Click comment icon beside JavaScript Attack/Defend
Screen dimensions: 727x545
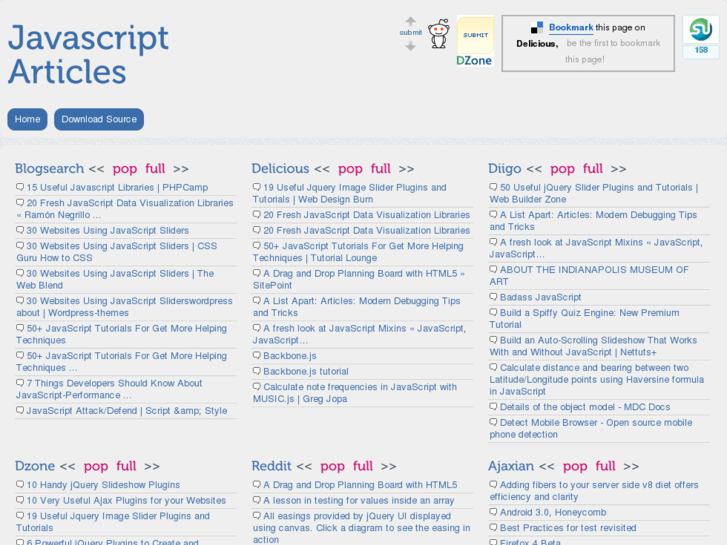click(20, 410)
